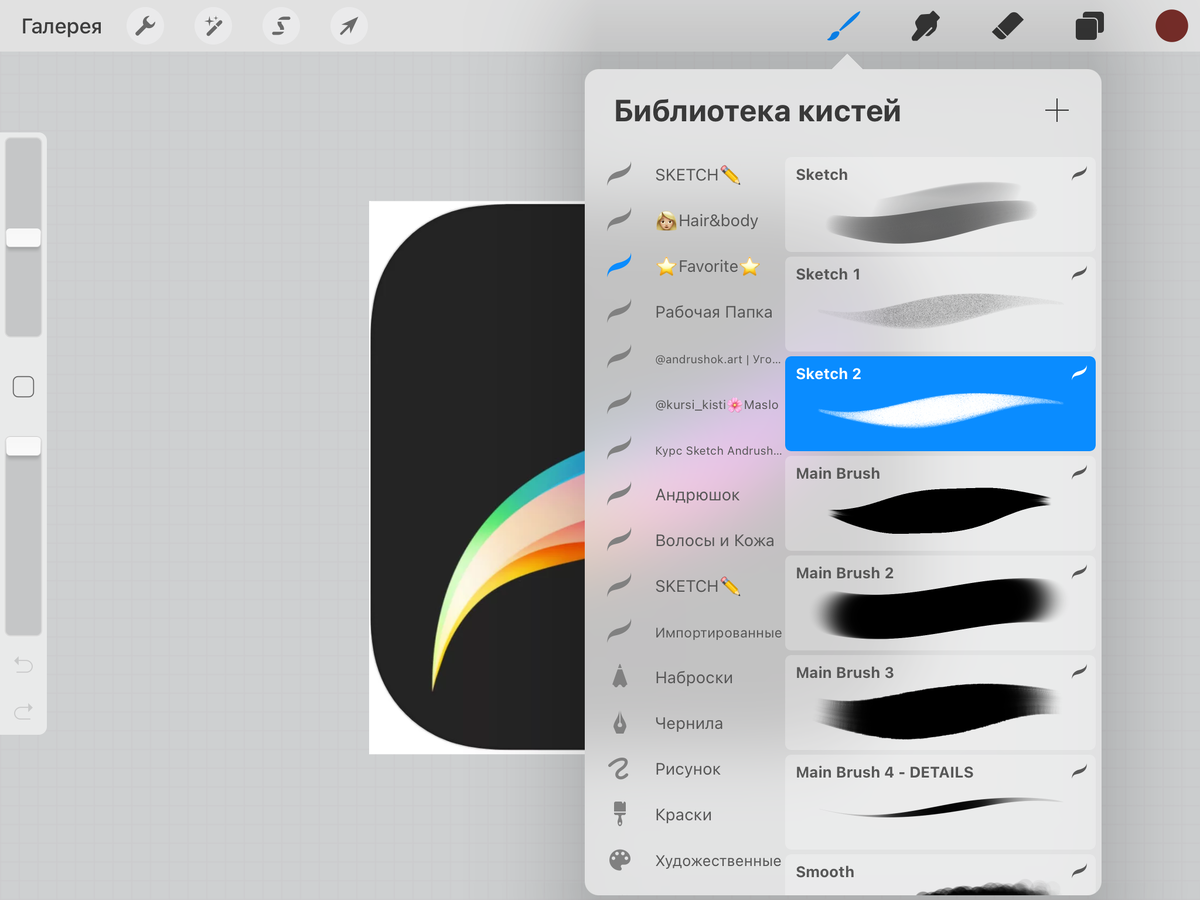Open the Layers panel icon
The image size is (1200, 900).
pos(1089,26)
